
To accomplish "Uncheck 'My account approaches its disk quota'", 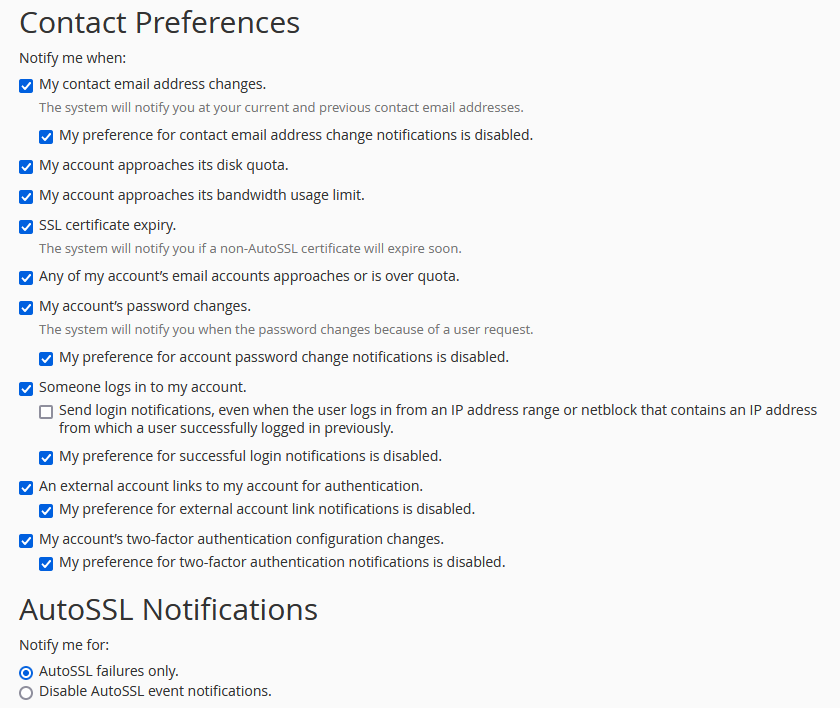I will click(26, 167).
